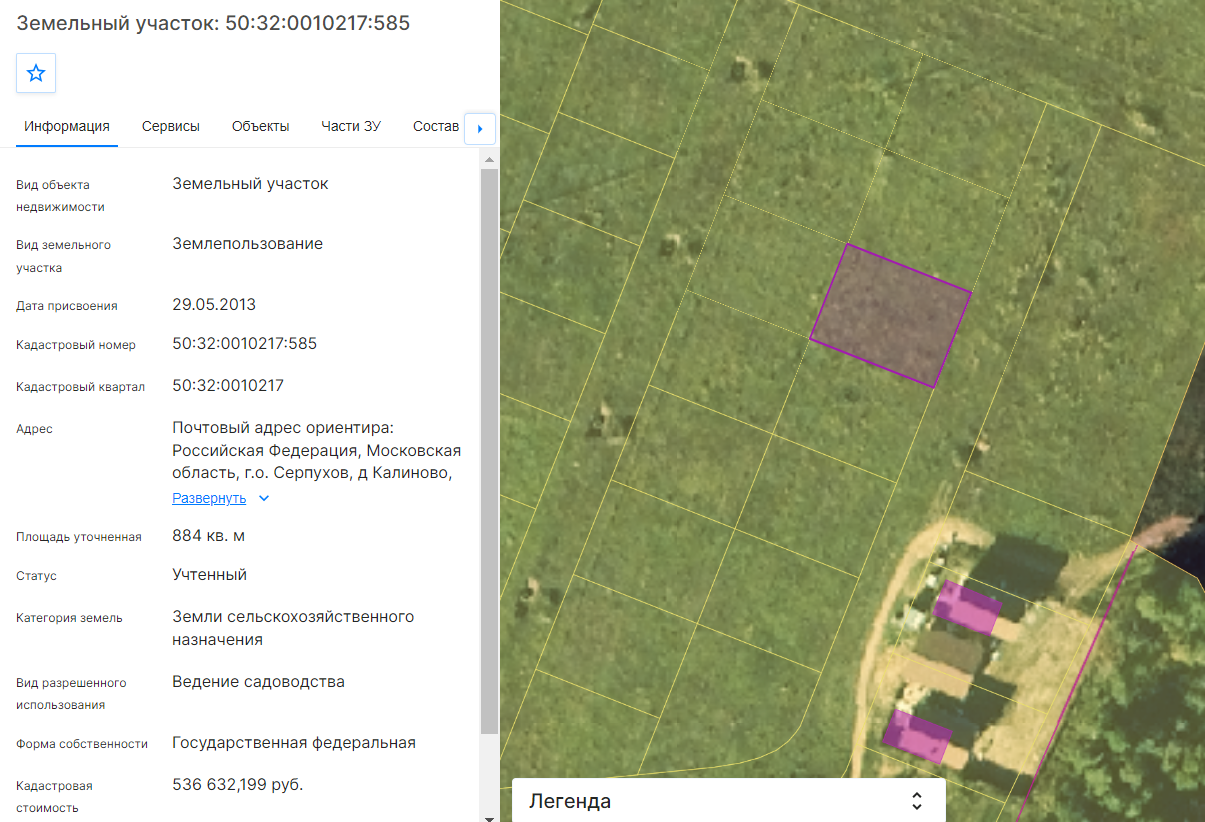The image size is (1205, 822).
Task: Click the lower magenta building on the map
Action: coord(917,736)
